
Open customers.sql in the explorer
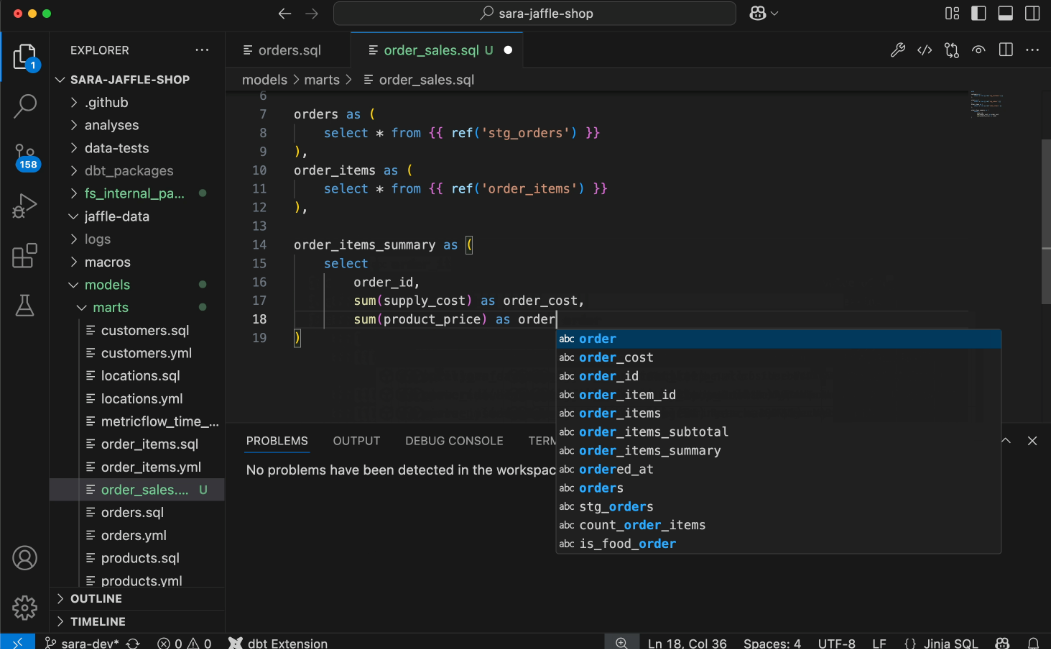pyautogui.click(x=137, y=331)
